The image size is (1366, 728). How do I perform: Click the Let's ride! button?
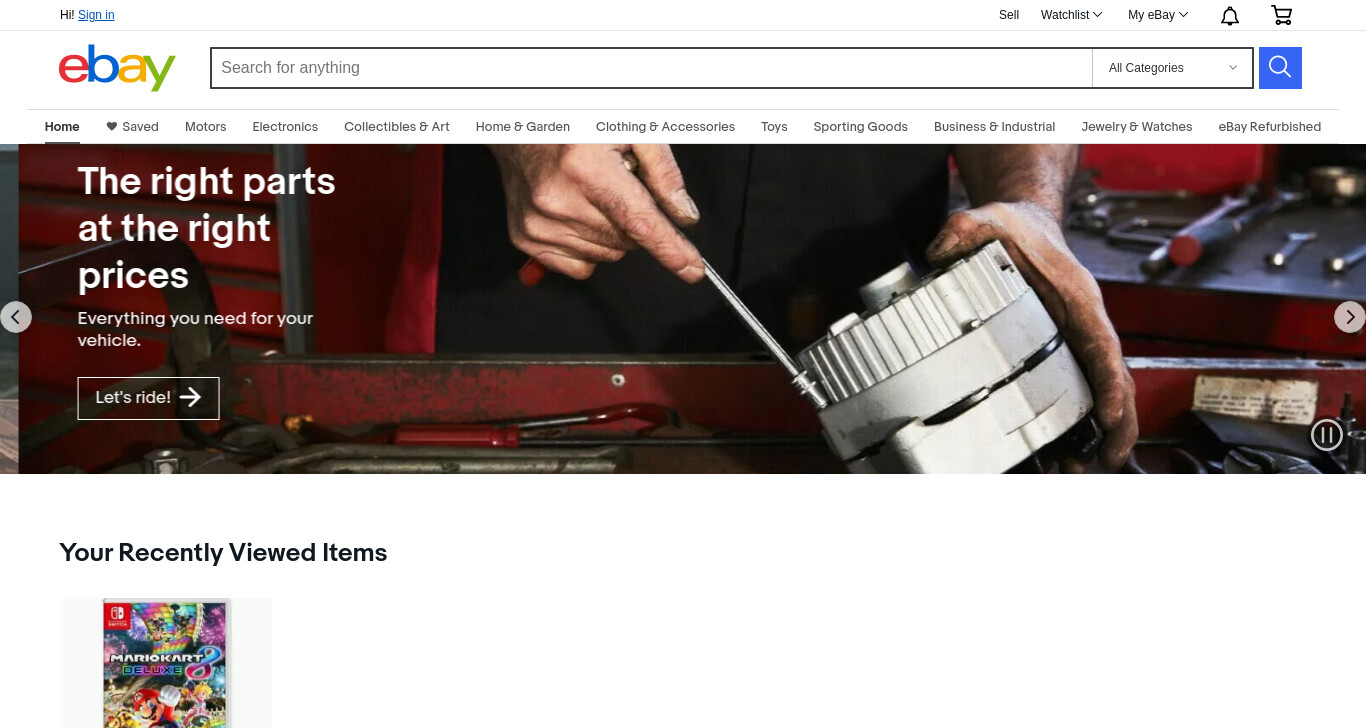[x=148, y=398]
